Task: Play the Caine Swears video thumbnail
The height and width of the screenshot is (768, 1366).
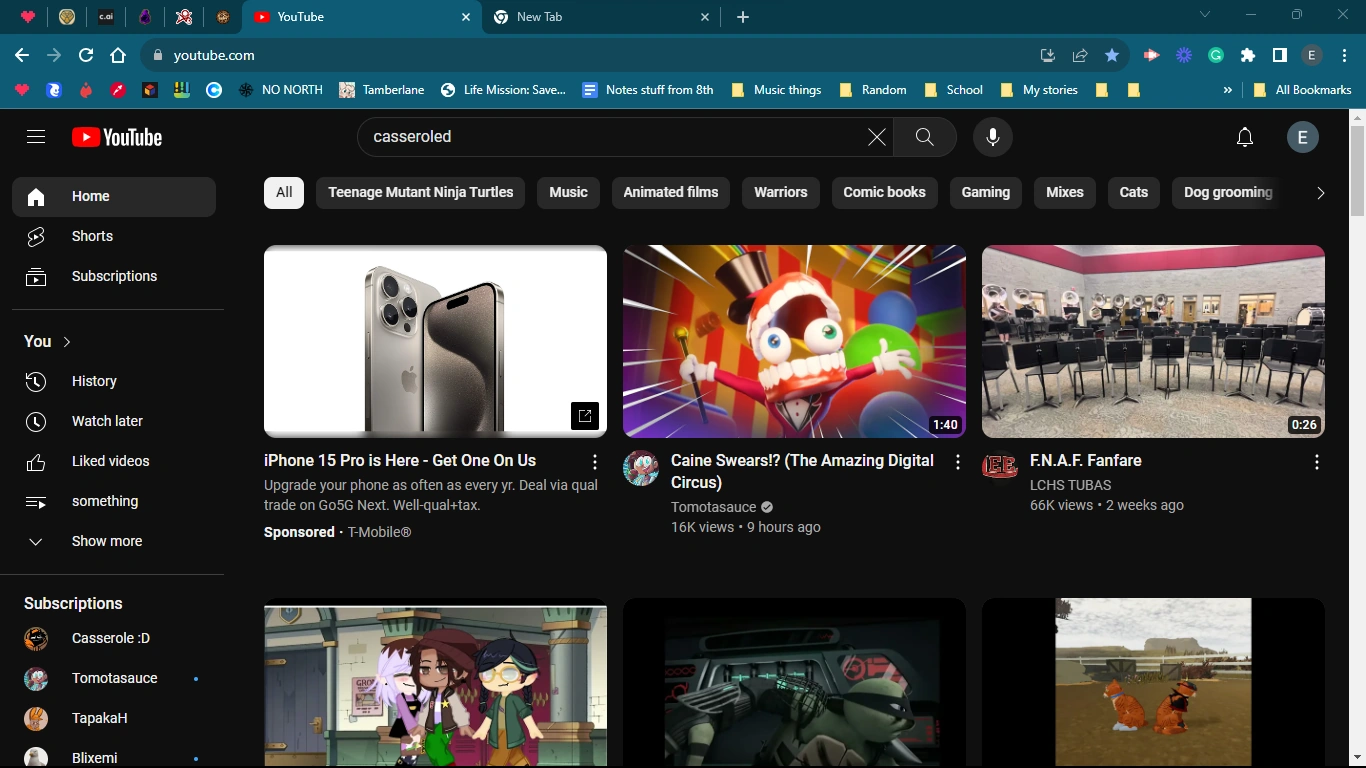Action: (794, 341)
